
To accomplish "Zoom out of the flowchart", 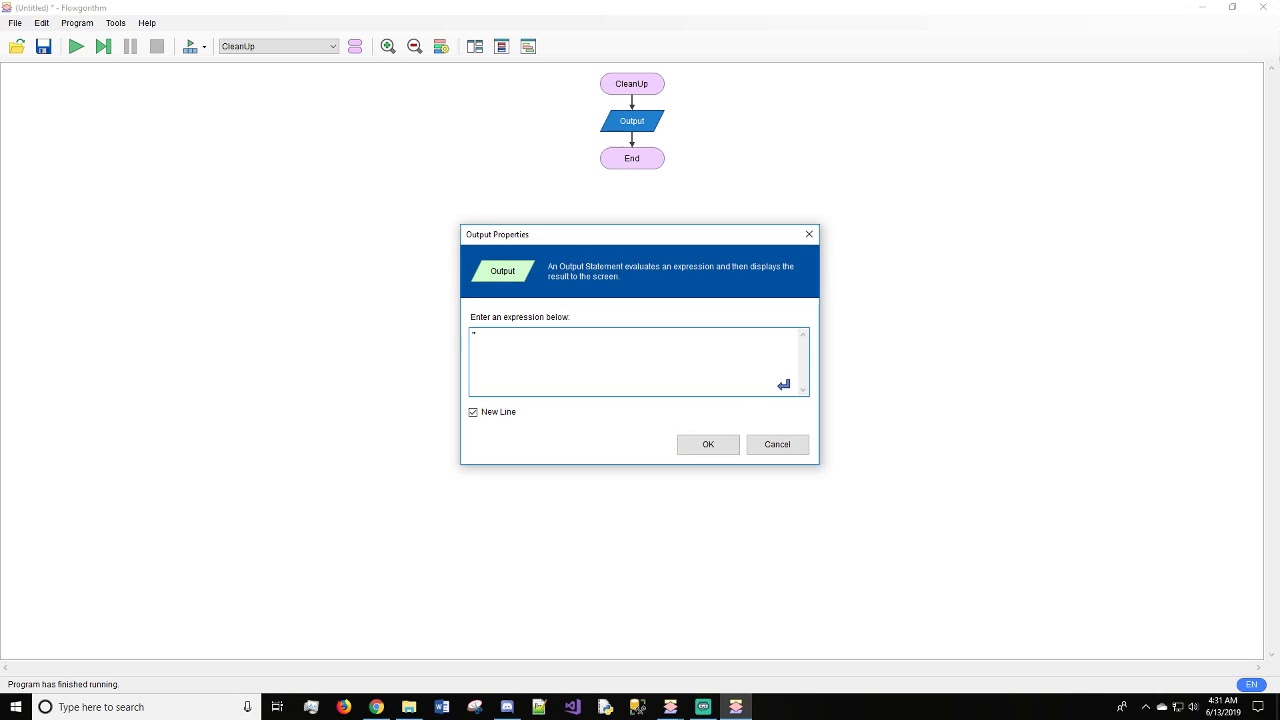I will pos(415,46).
